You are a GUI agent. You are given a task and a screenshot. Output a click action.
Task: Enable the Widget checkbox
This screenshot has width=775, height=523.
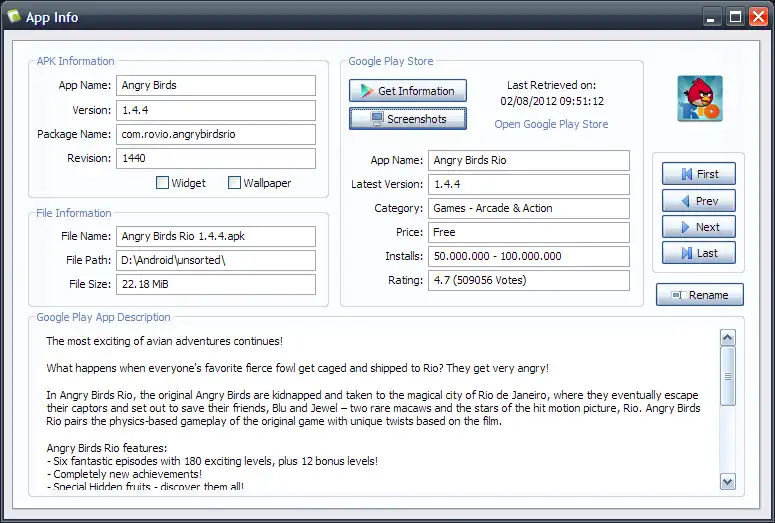(162, 183)
